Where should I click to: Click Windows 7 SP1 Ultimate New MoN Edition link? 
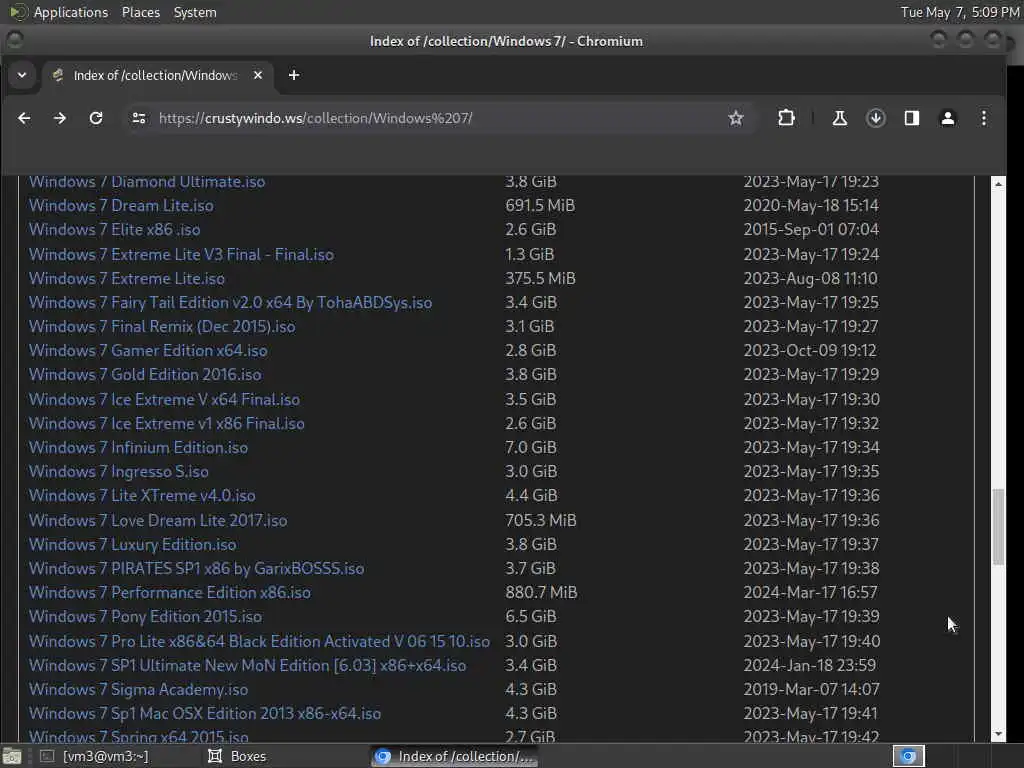point(248,665)
